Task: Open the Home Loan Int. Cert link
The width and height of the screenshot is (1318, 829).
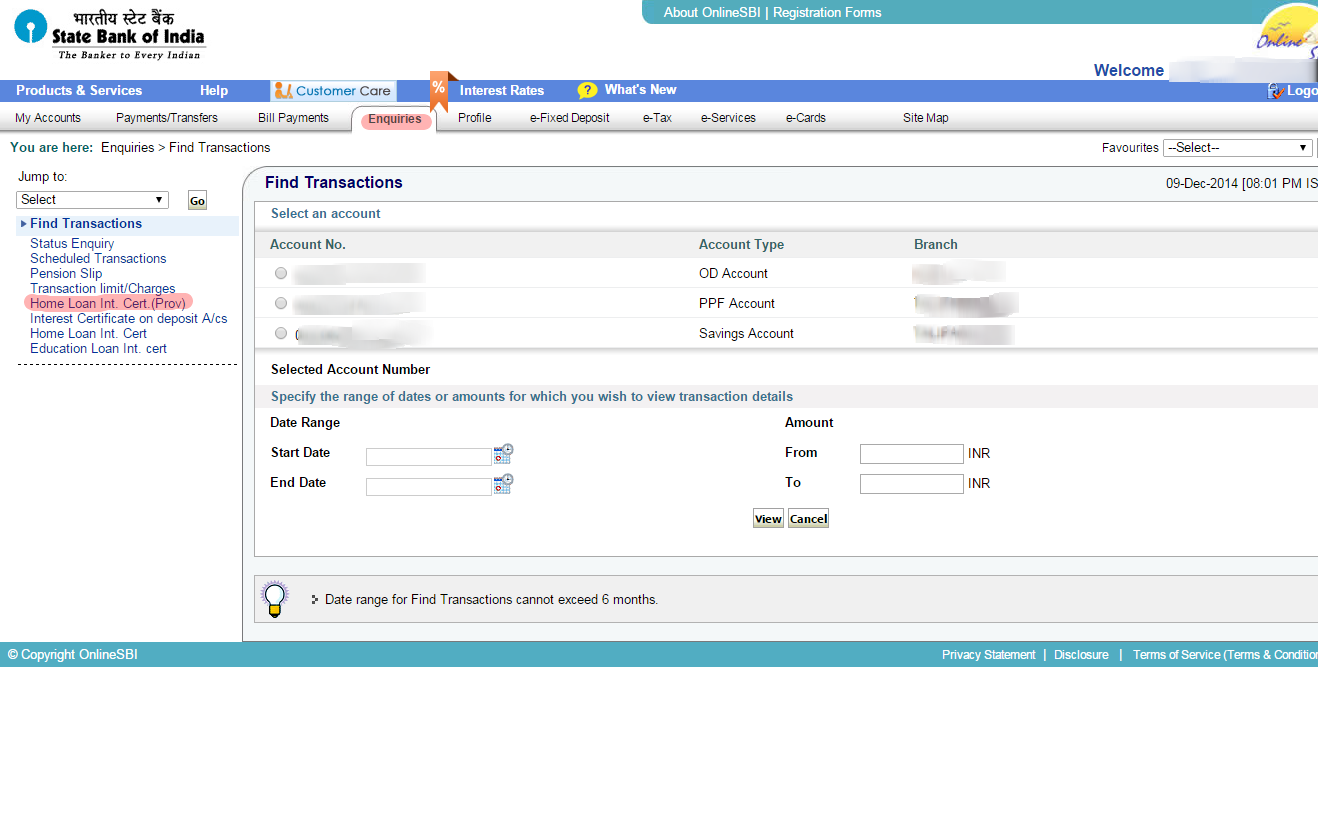Action: tap(88, 333)
